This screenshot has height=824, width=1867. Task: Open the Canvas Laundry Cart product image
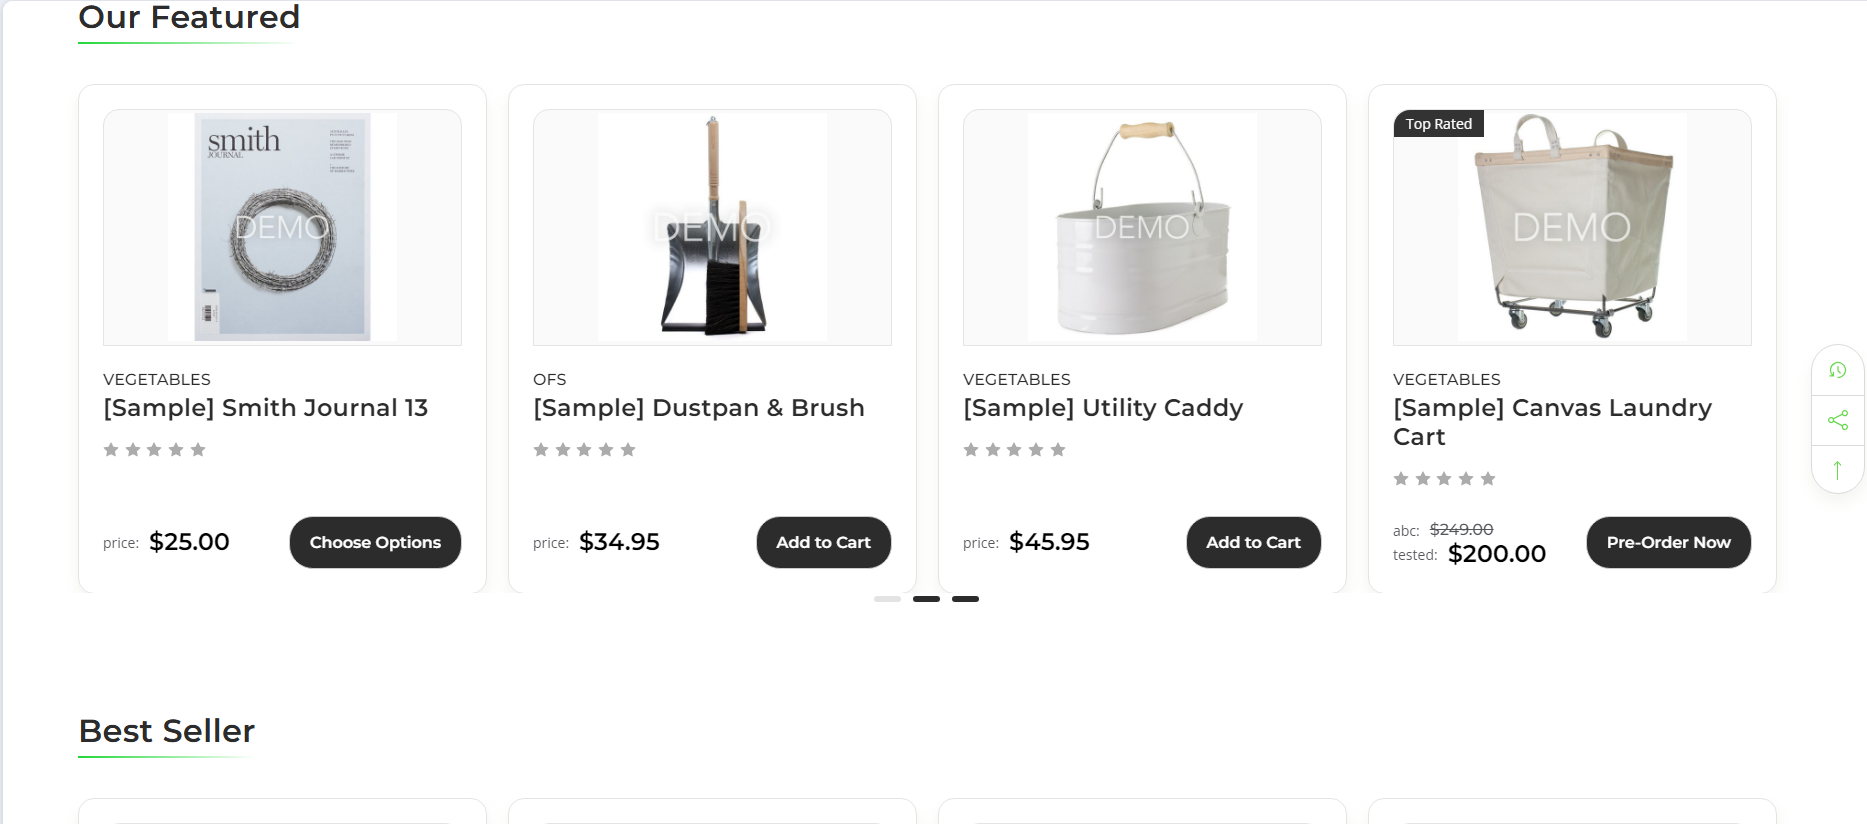click(1572, 227)
